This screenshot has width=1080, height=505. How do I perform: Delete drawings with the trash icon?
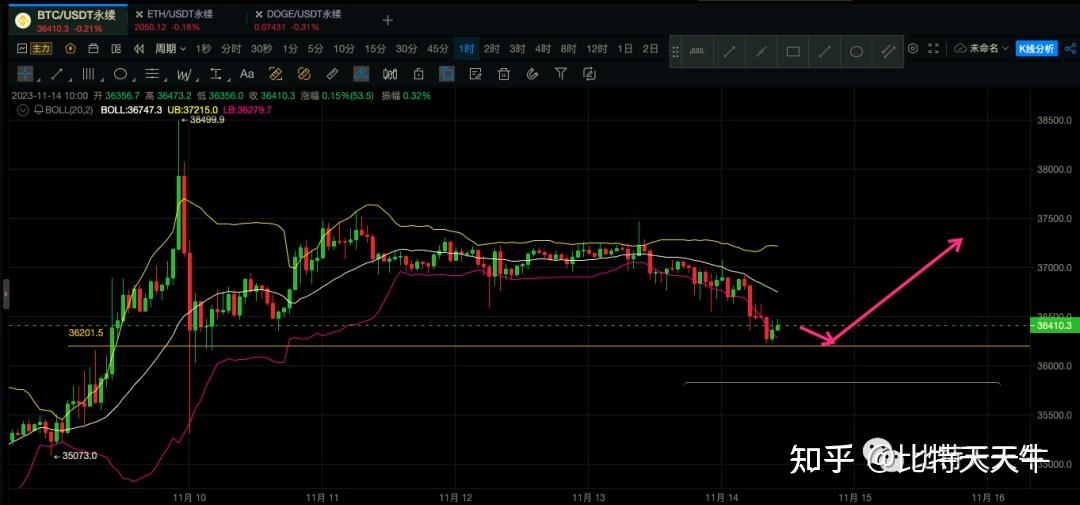point(504,73)
